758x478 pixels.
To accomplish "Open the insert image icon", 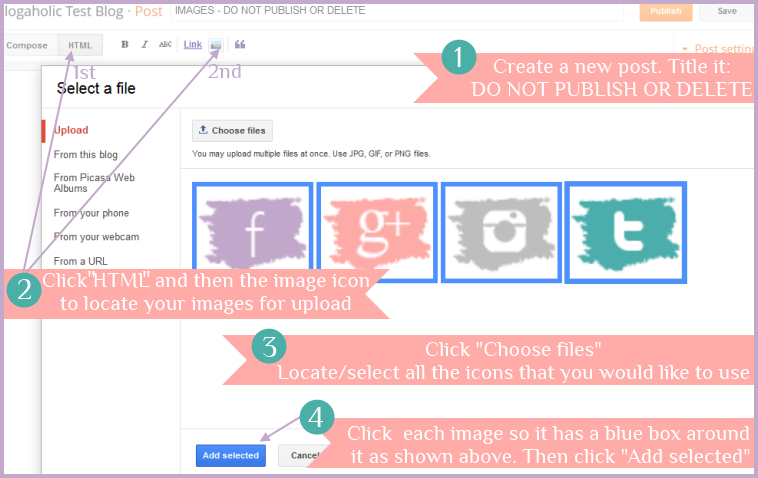I will point(216,45).
